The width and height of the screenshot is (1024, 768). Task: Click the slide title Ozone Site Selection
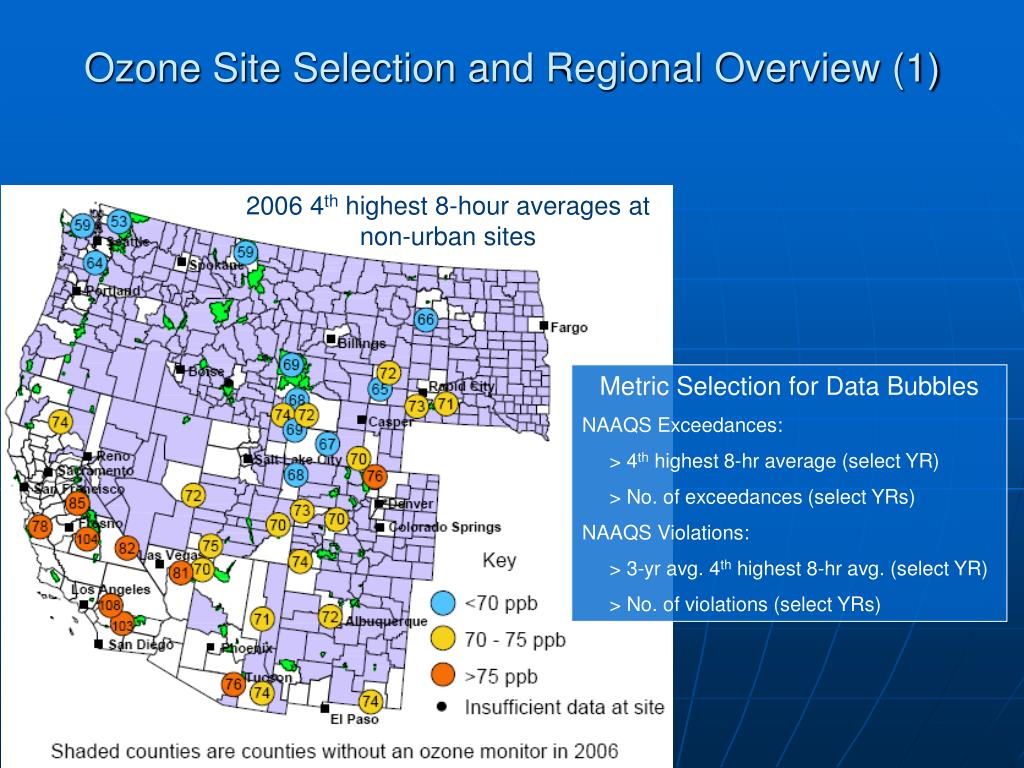[512, 68]
